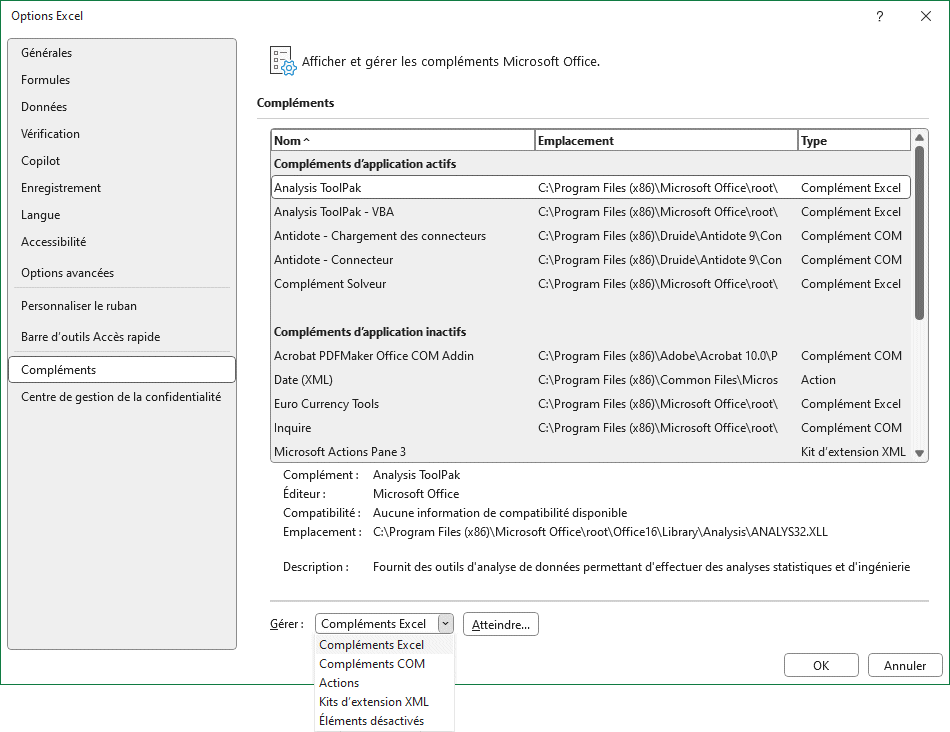Select the Compléments category
This screenshot has height=732, width=950.
pos(122,370)
